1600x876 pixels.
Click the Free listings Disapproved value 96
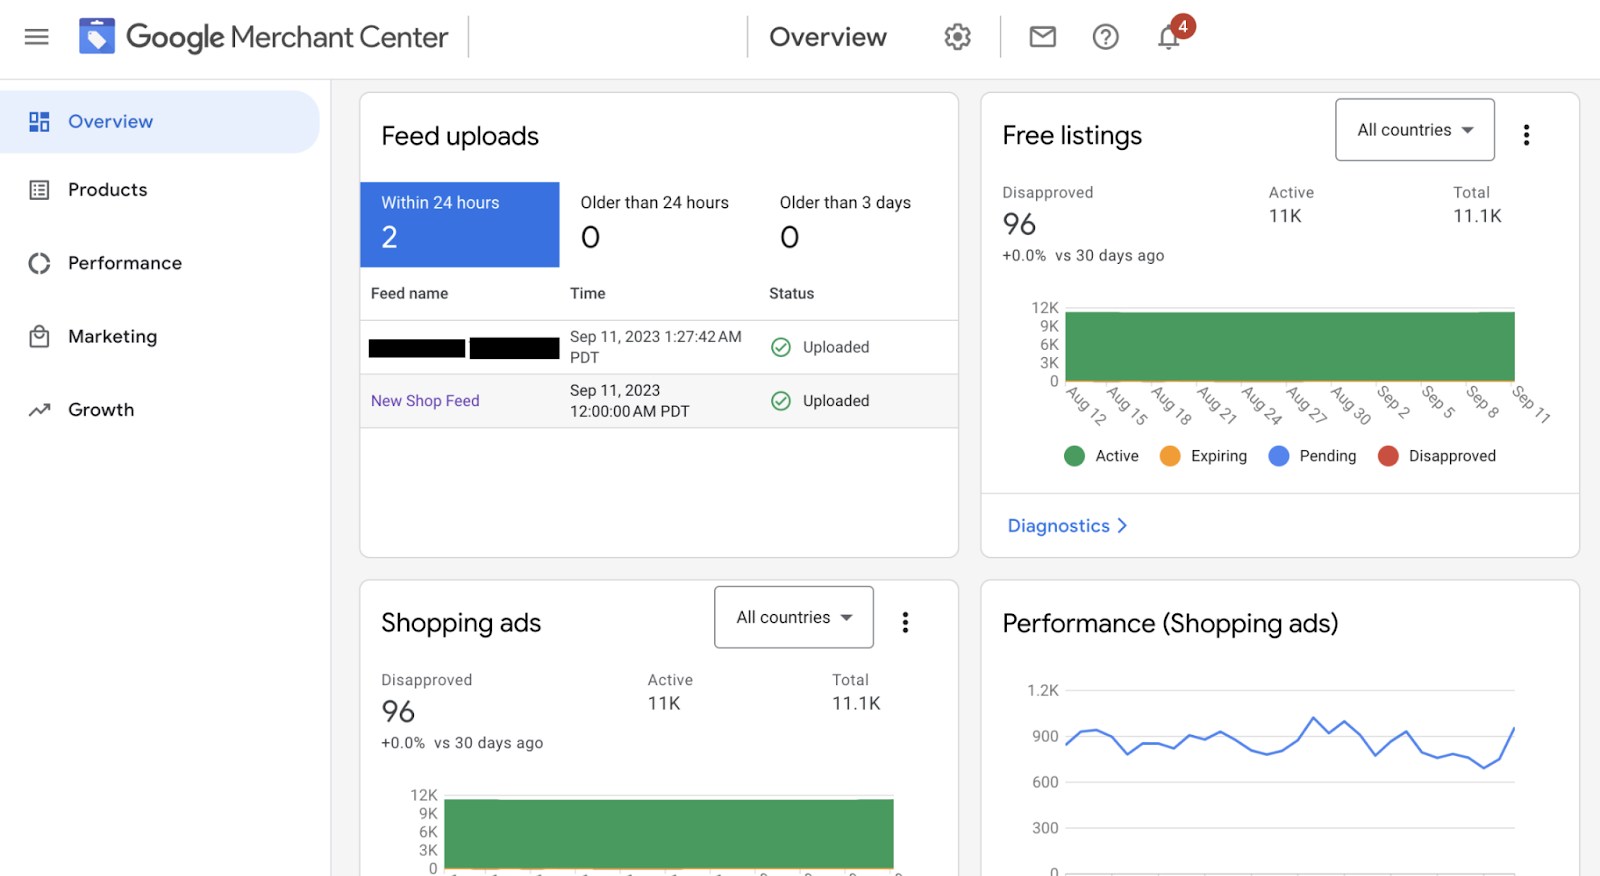coord(1019,224)
